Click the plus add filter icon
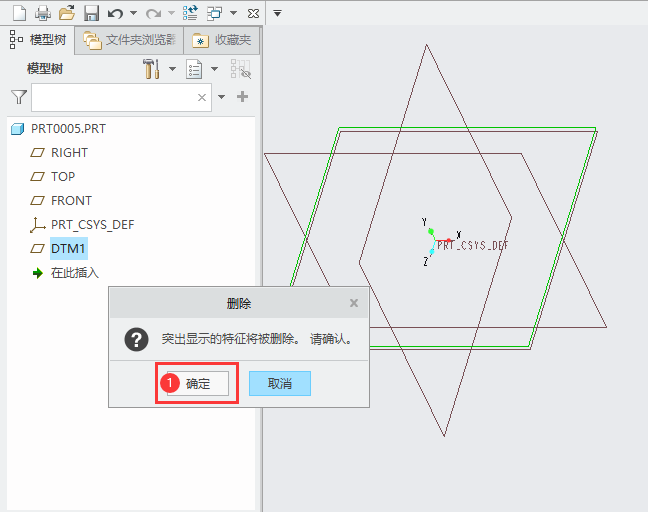This screenshot has height=512, width=648. coord(243,97)
